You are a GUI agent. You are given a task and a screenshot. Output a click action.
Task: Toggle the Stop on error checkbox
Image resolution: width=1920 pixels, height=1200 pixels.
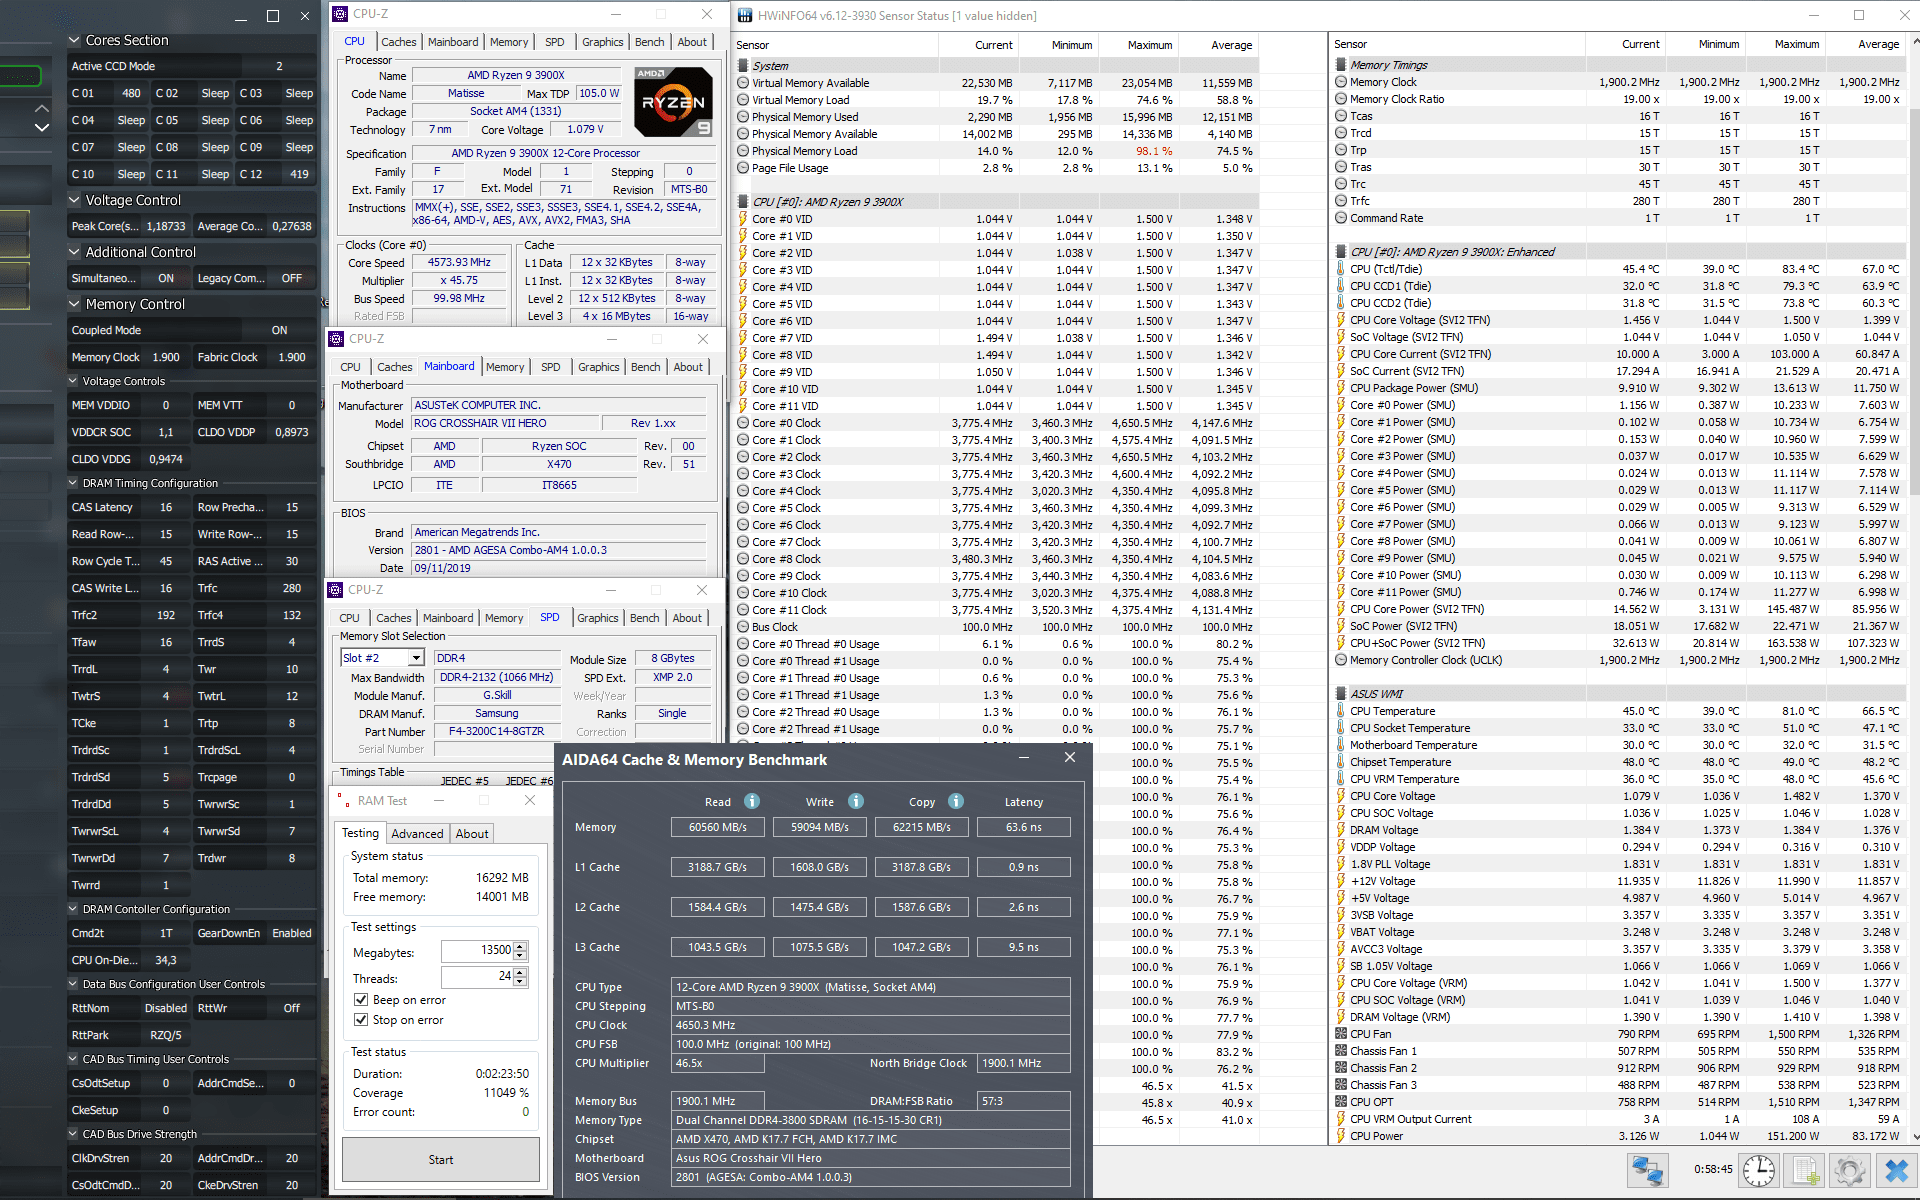click(361, 1020)
